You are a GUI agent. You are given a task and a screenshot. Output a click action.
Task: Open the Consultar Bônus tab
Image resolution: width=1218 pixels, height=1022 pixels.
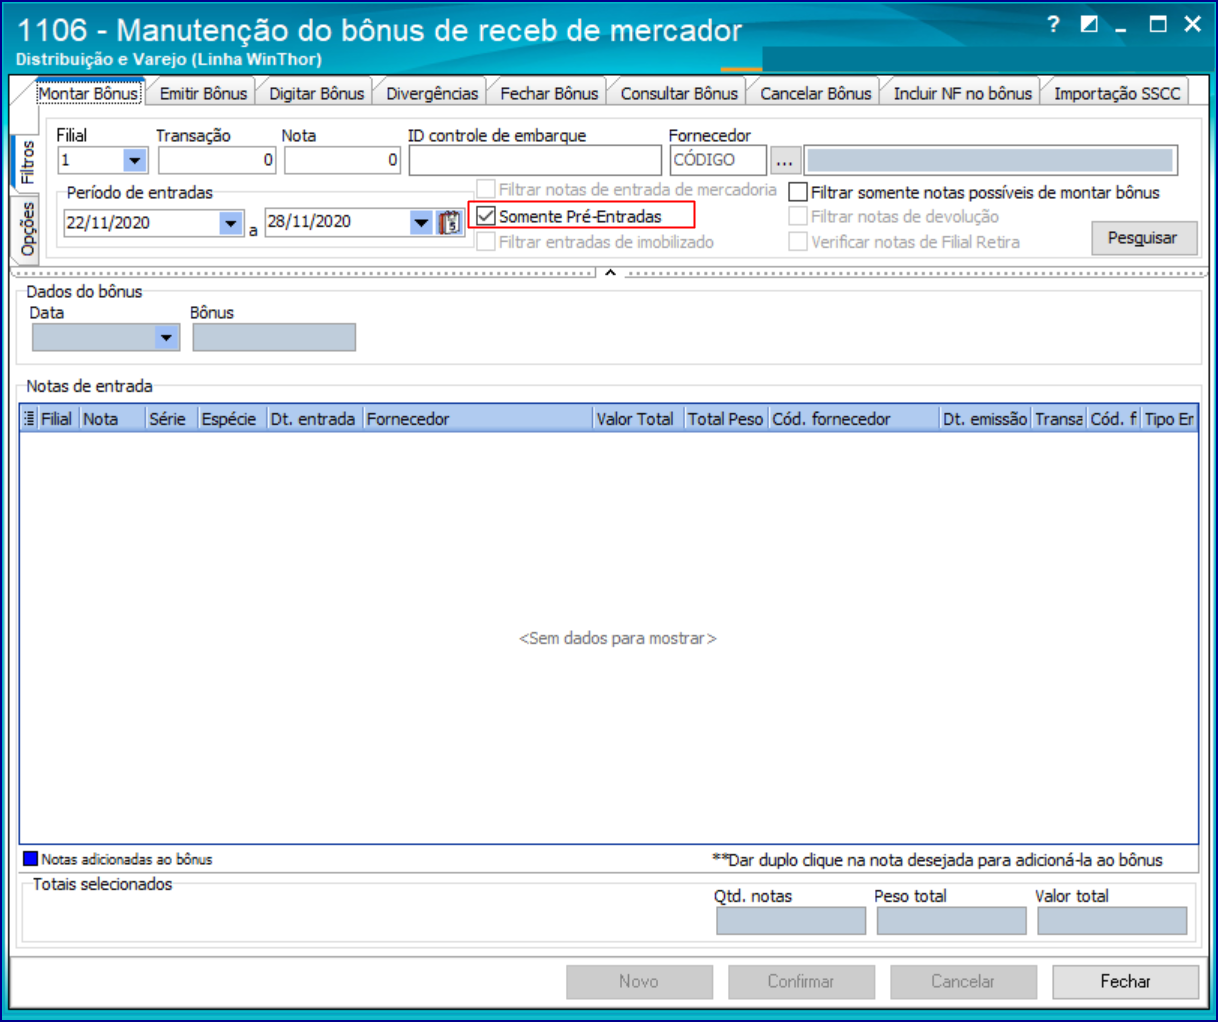(679, 93)
